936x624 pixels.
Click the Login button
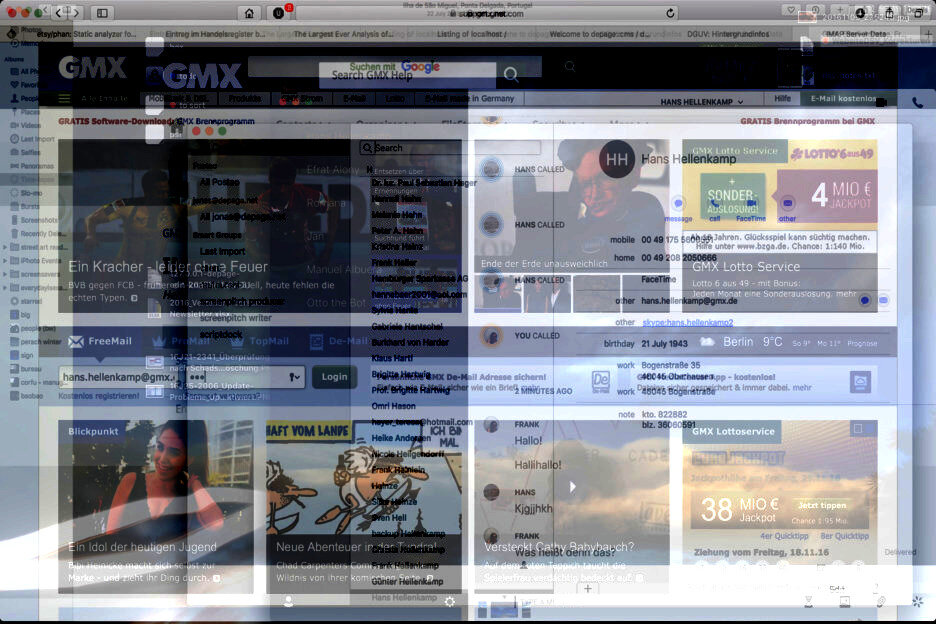coord(334,377)
